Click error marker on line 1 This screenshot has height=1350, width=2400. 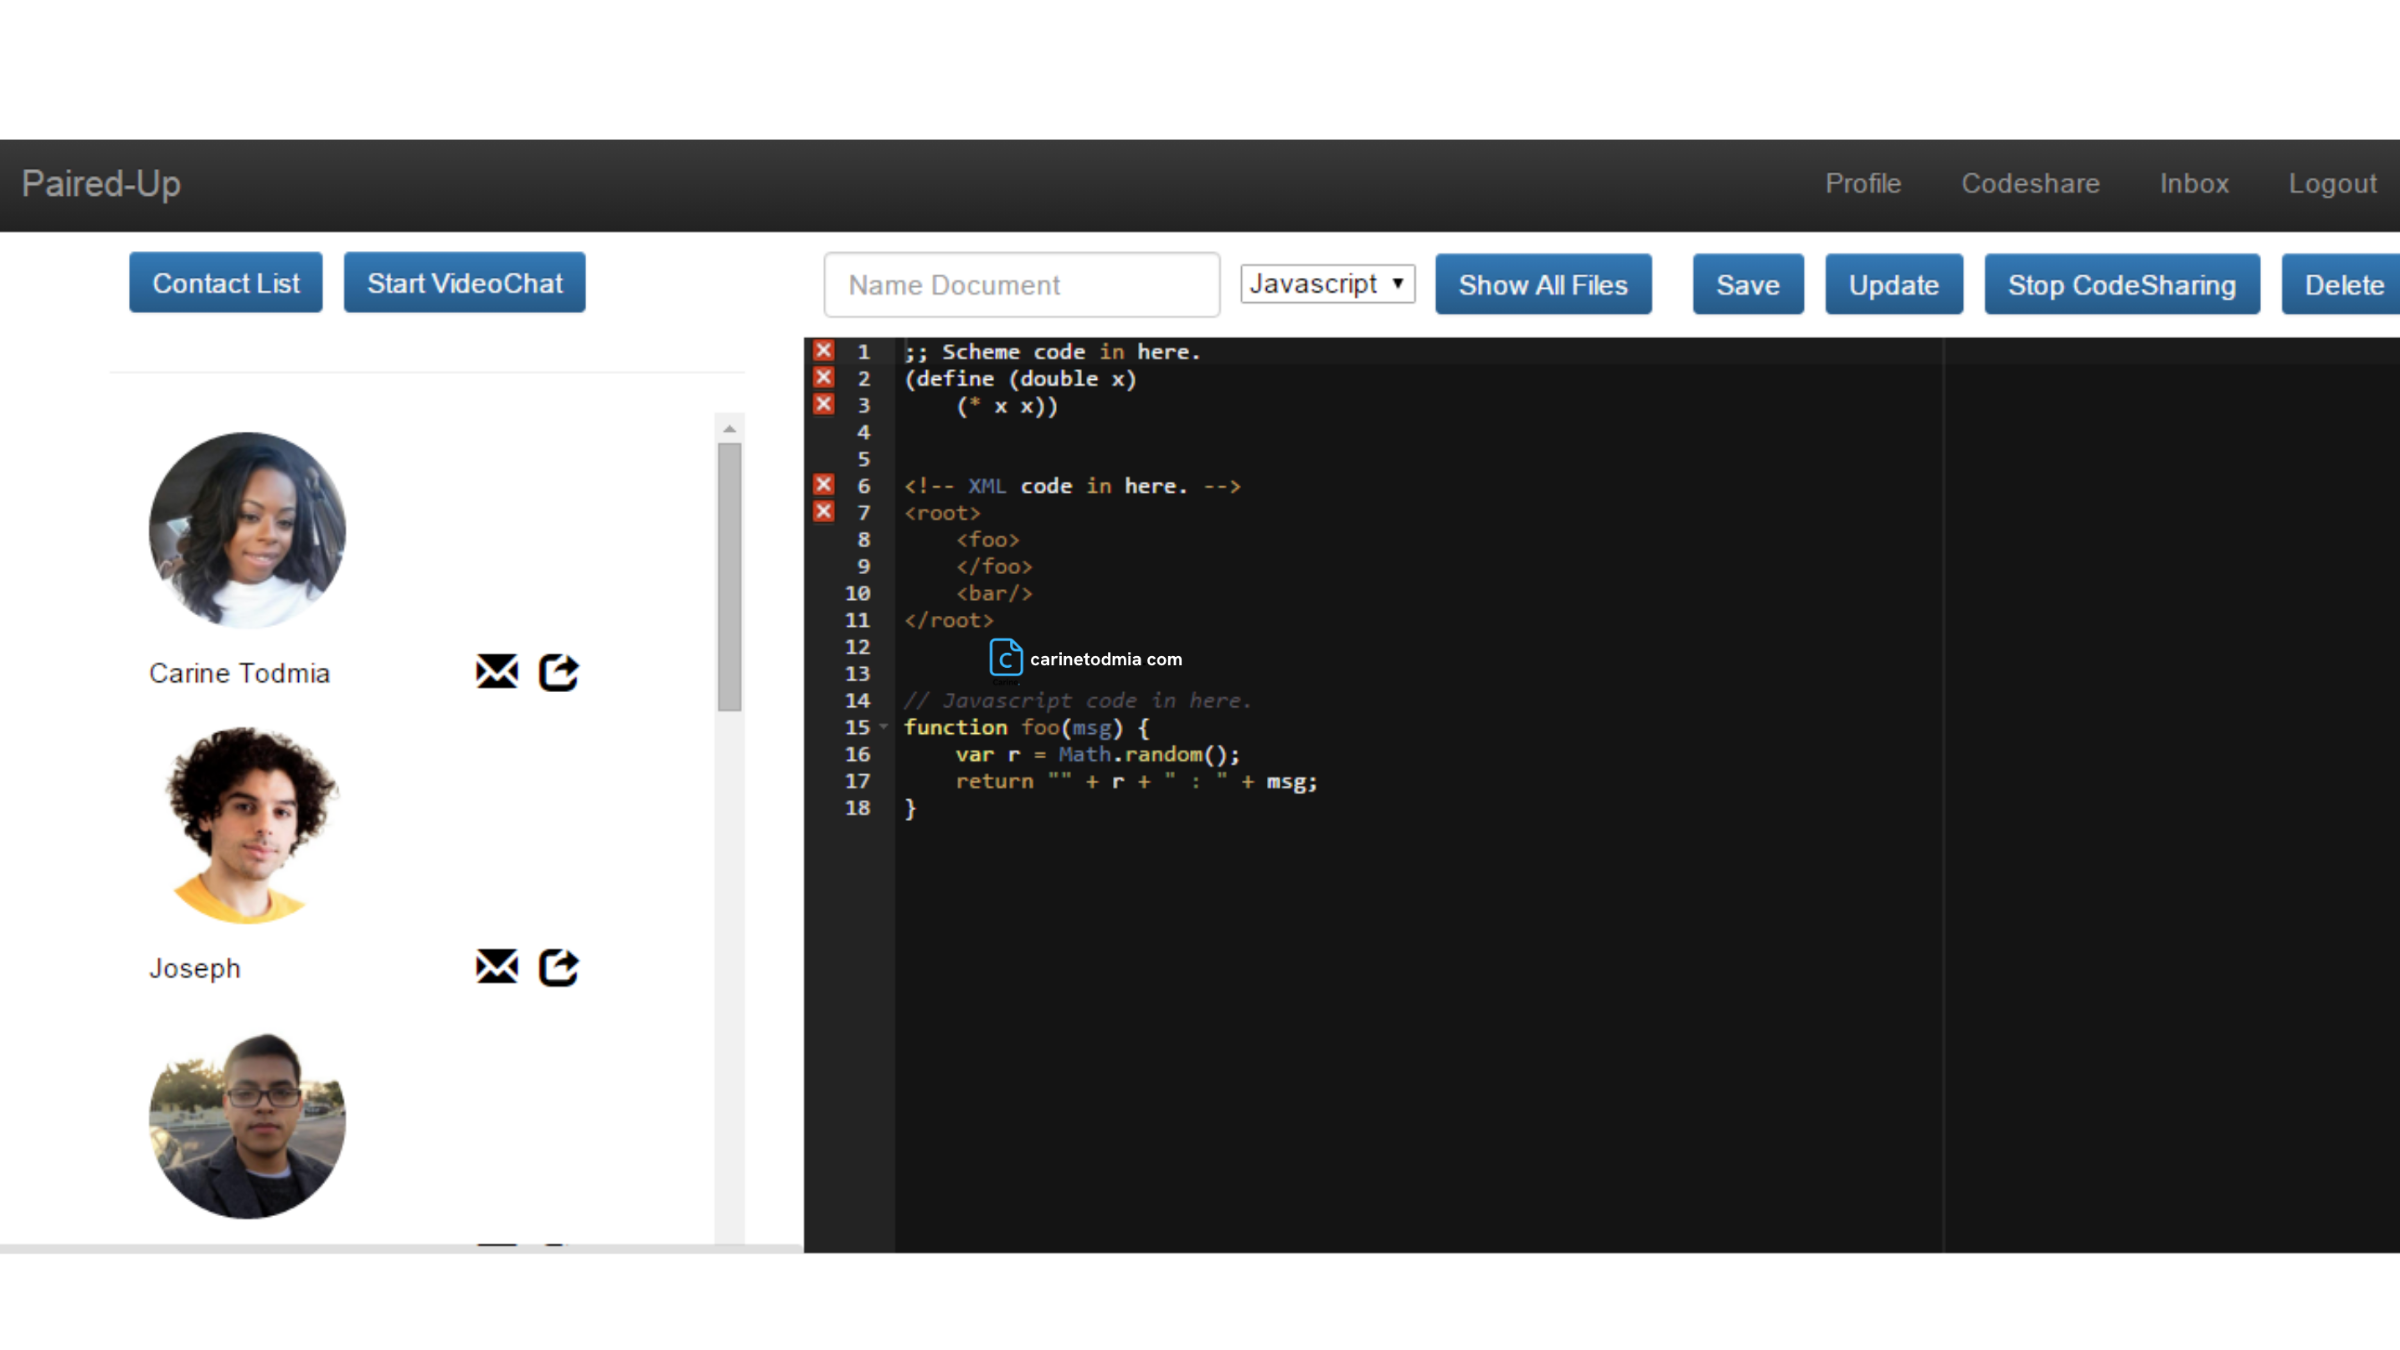[x=823, y=351]
